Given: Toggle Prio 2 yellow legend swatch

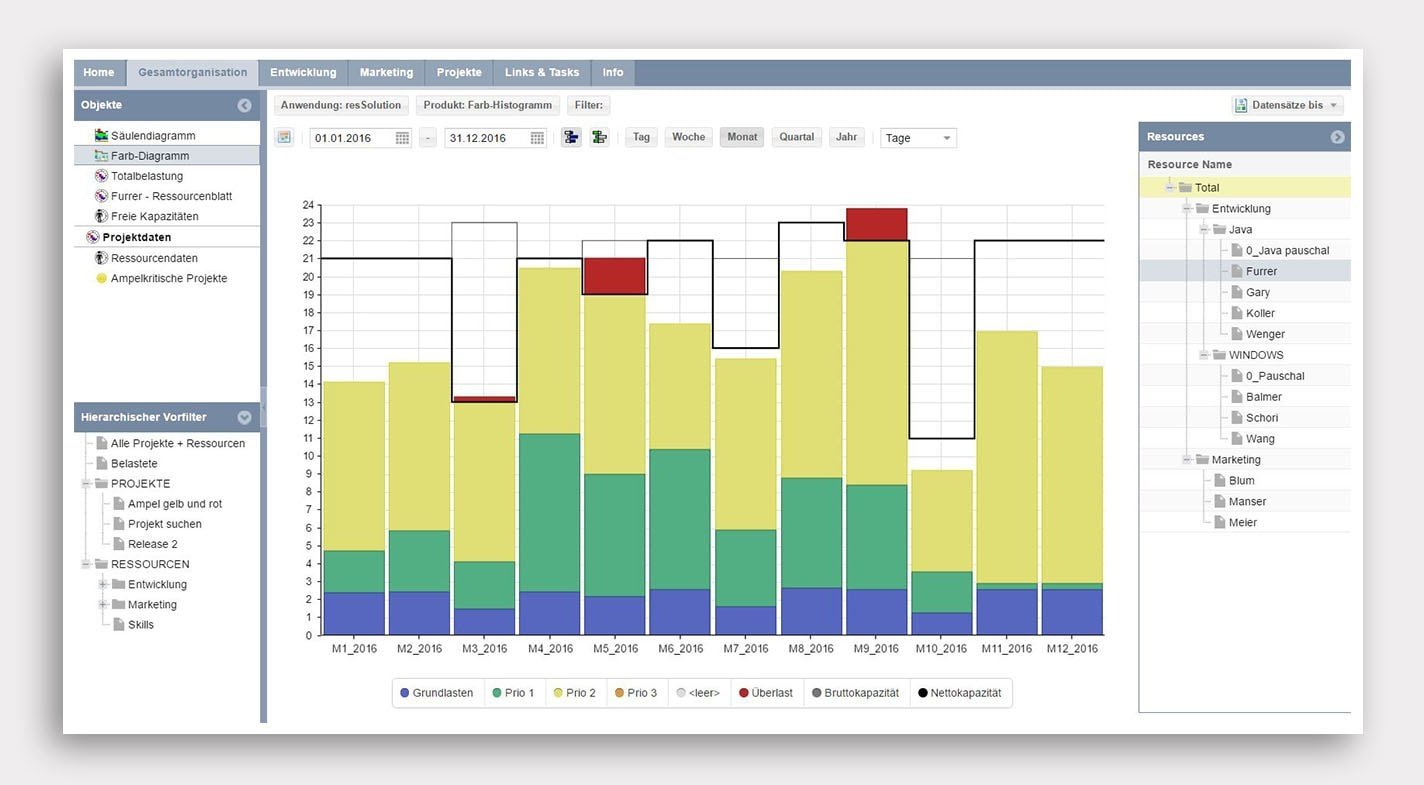Looking at the screenshot, I should pos(557,693).
